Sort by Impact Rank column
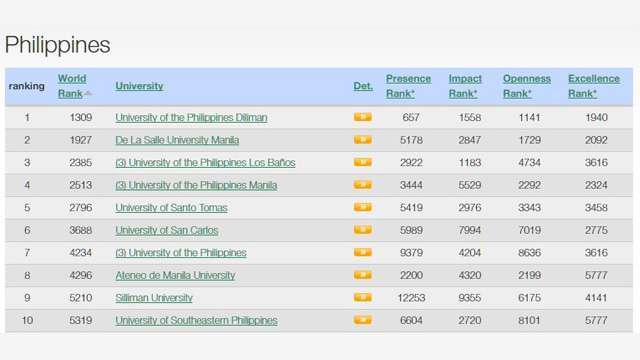Screen dimensions: 640x360 click(x=465, y=86)
